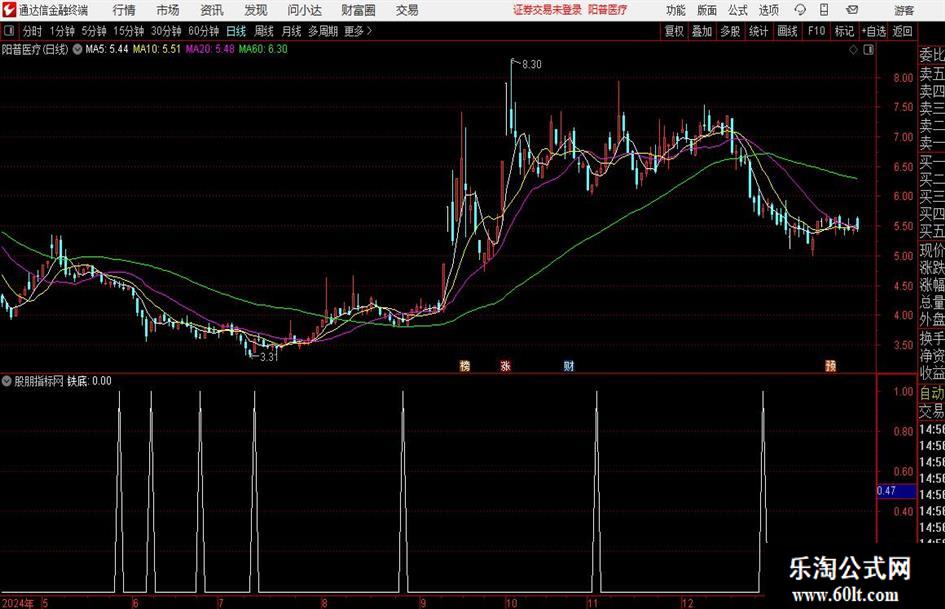Click the 阳普医疗 red stock name in title bar
Screen dimensions: 945x609
[x=608, y=10]
